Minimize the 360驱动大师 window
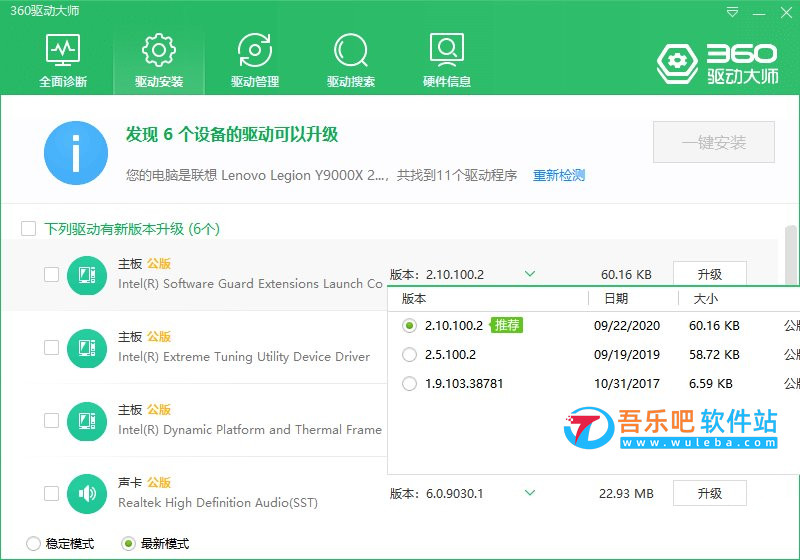Image resolution: width=800 pixels, height=560 pixels. click(759, 13)
